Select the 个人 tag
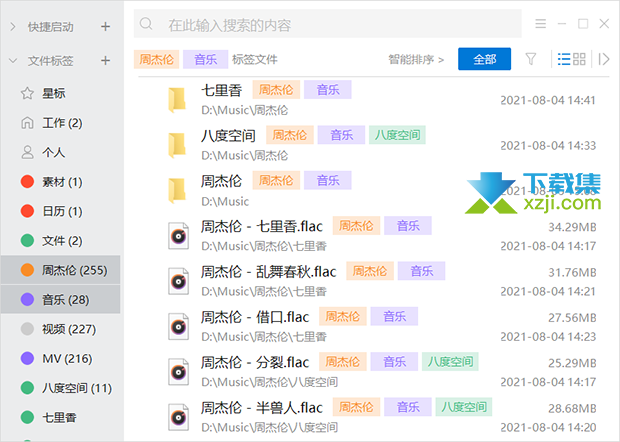The height and width of the screenshot is (442, 620). pos(60,153)
